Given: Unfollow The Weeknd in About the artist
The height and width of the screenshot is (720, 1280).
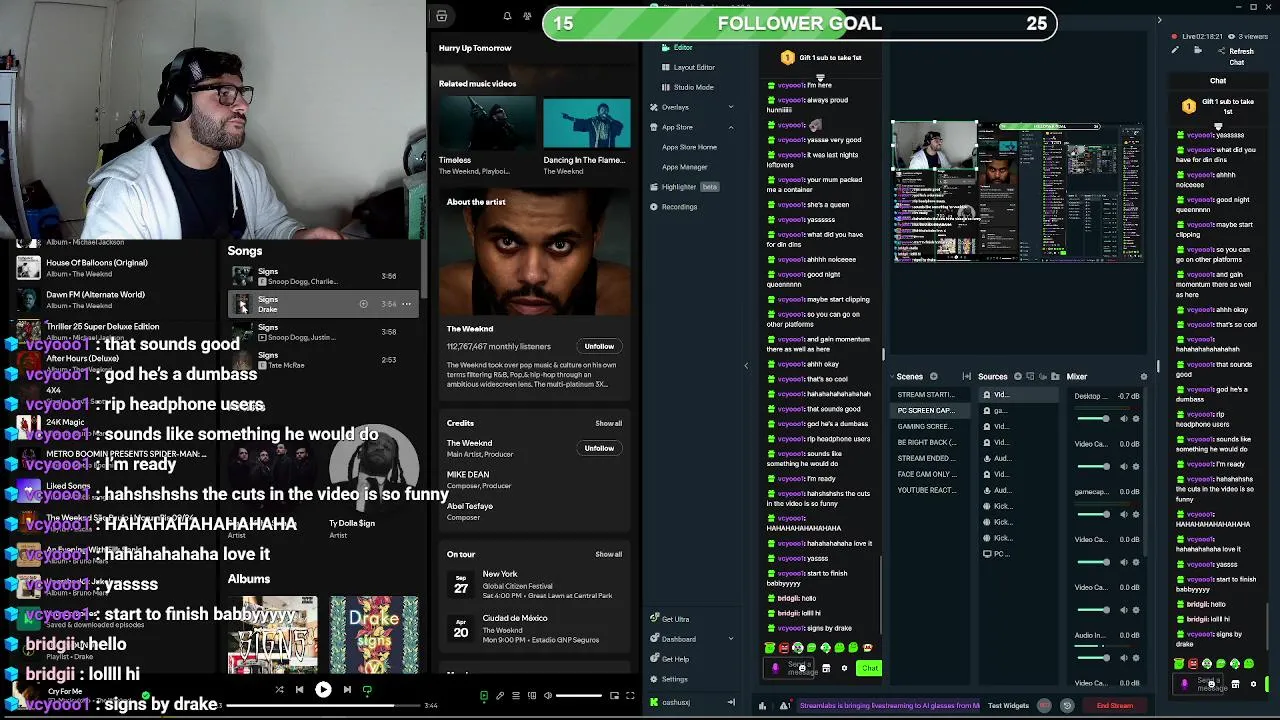Looking at the screenshot, I should pos(599,346).
